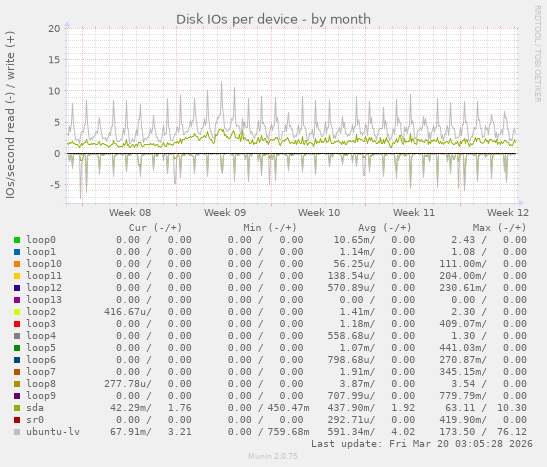Click the loop13 purple legend swatch
Viewport: 547px width, 467px height.
17,300
